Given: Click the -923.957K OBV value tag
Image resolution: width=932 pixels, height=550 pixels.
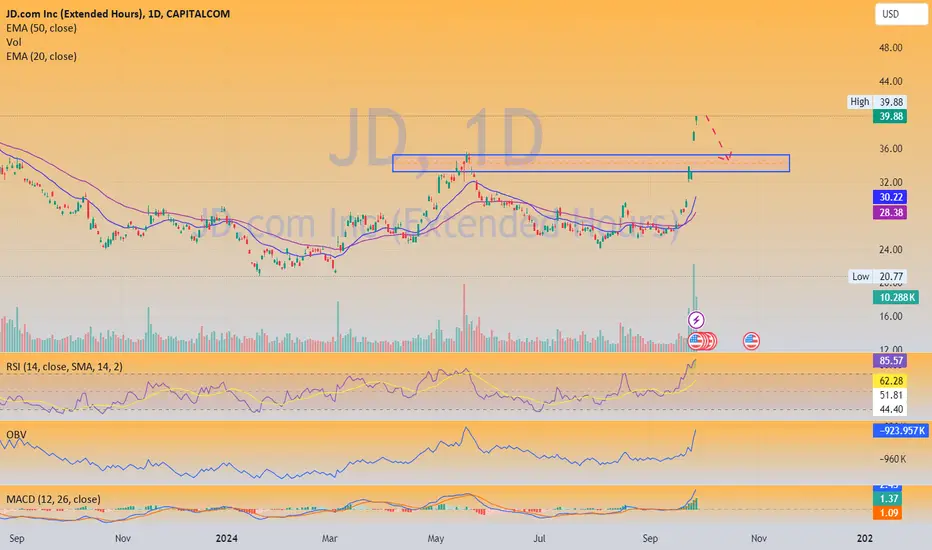Looking at the screenshot, I should click(900, 430).
